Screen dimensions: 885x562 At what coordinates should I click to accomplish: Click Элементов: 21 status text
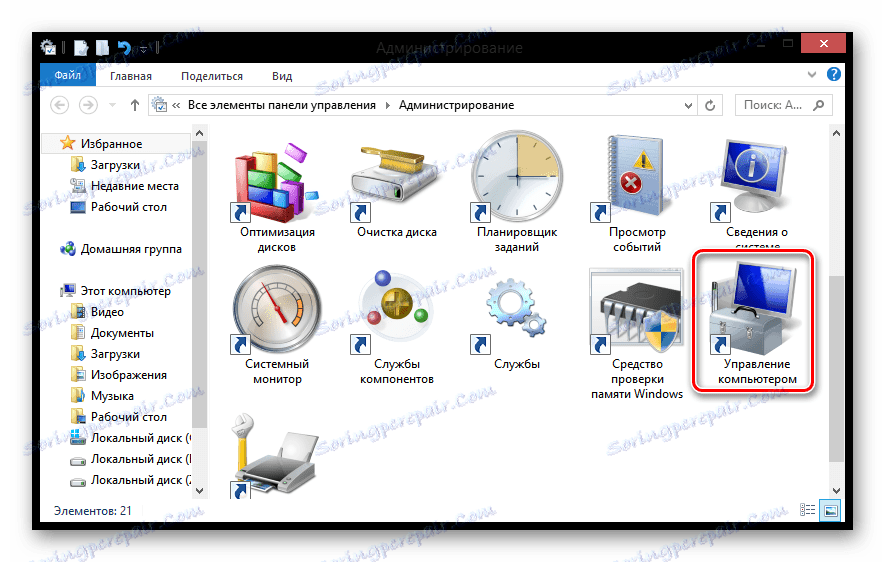point(92,511)
